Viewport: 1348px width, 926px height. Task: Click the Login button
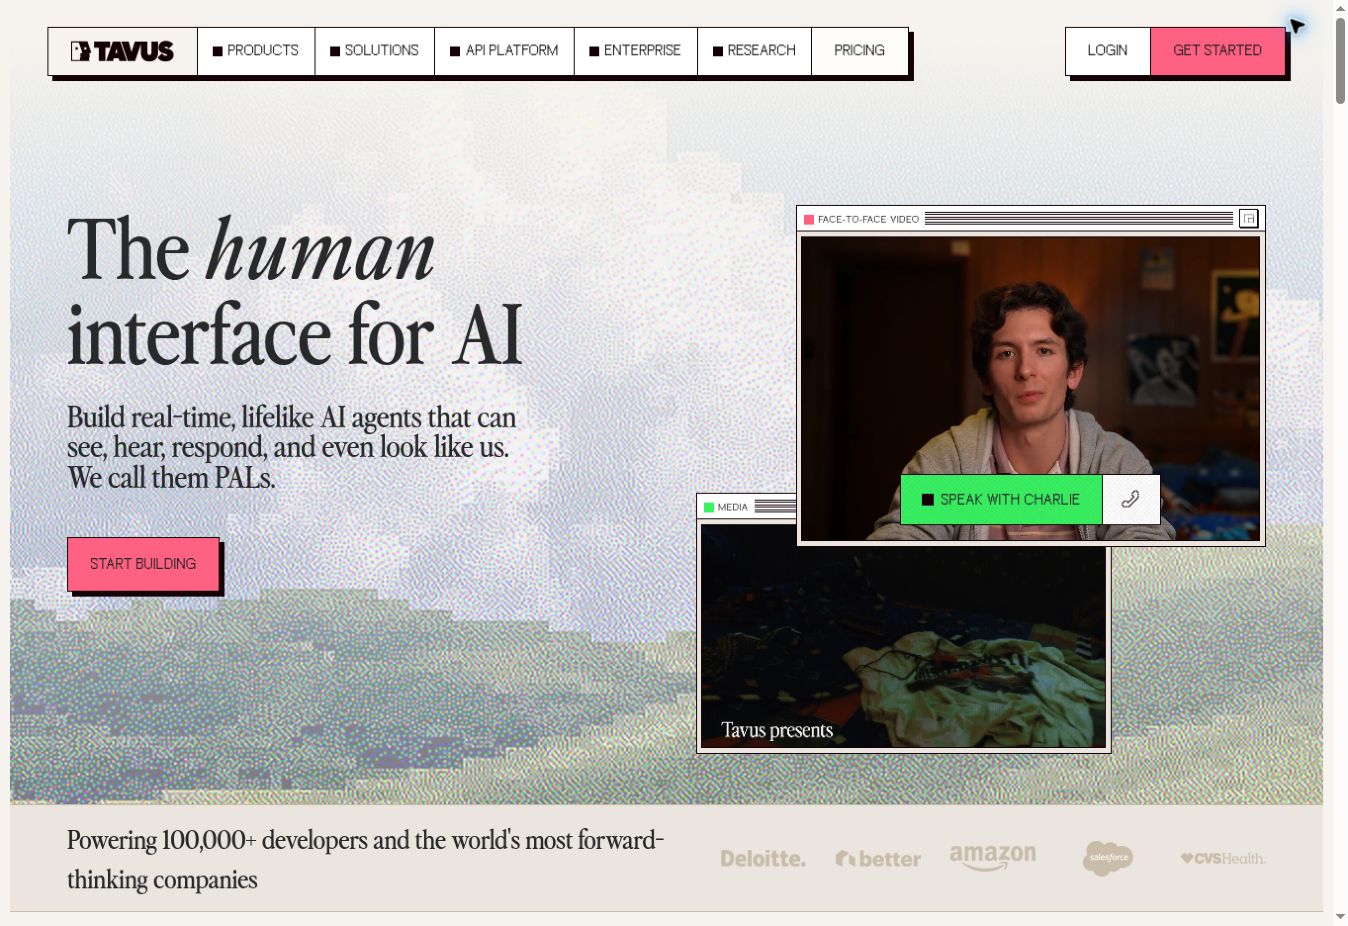click(x=1107, y=51)
